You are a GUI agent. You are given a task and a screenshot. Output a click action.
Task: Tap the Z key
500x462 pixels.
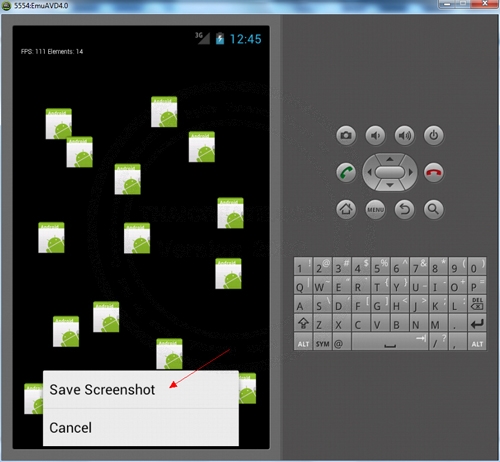(x=322, y=323)
